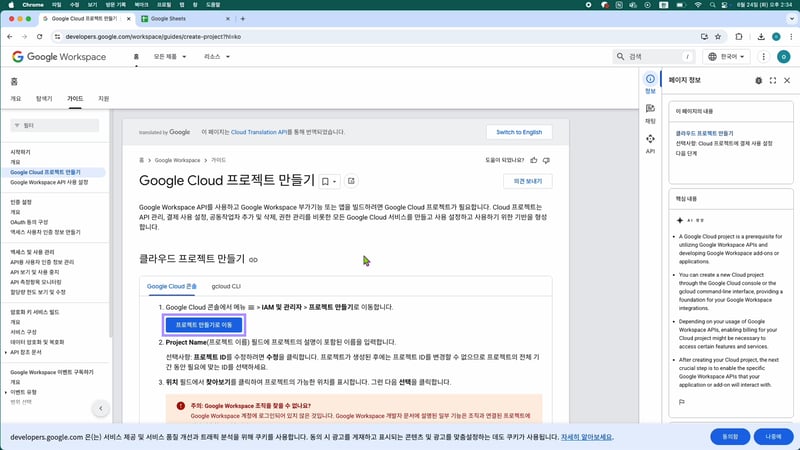This screenshot has height=450, width=800.
Task: Click Google Workspace breadcrumb link
Action: [x=177, y=160]
